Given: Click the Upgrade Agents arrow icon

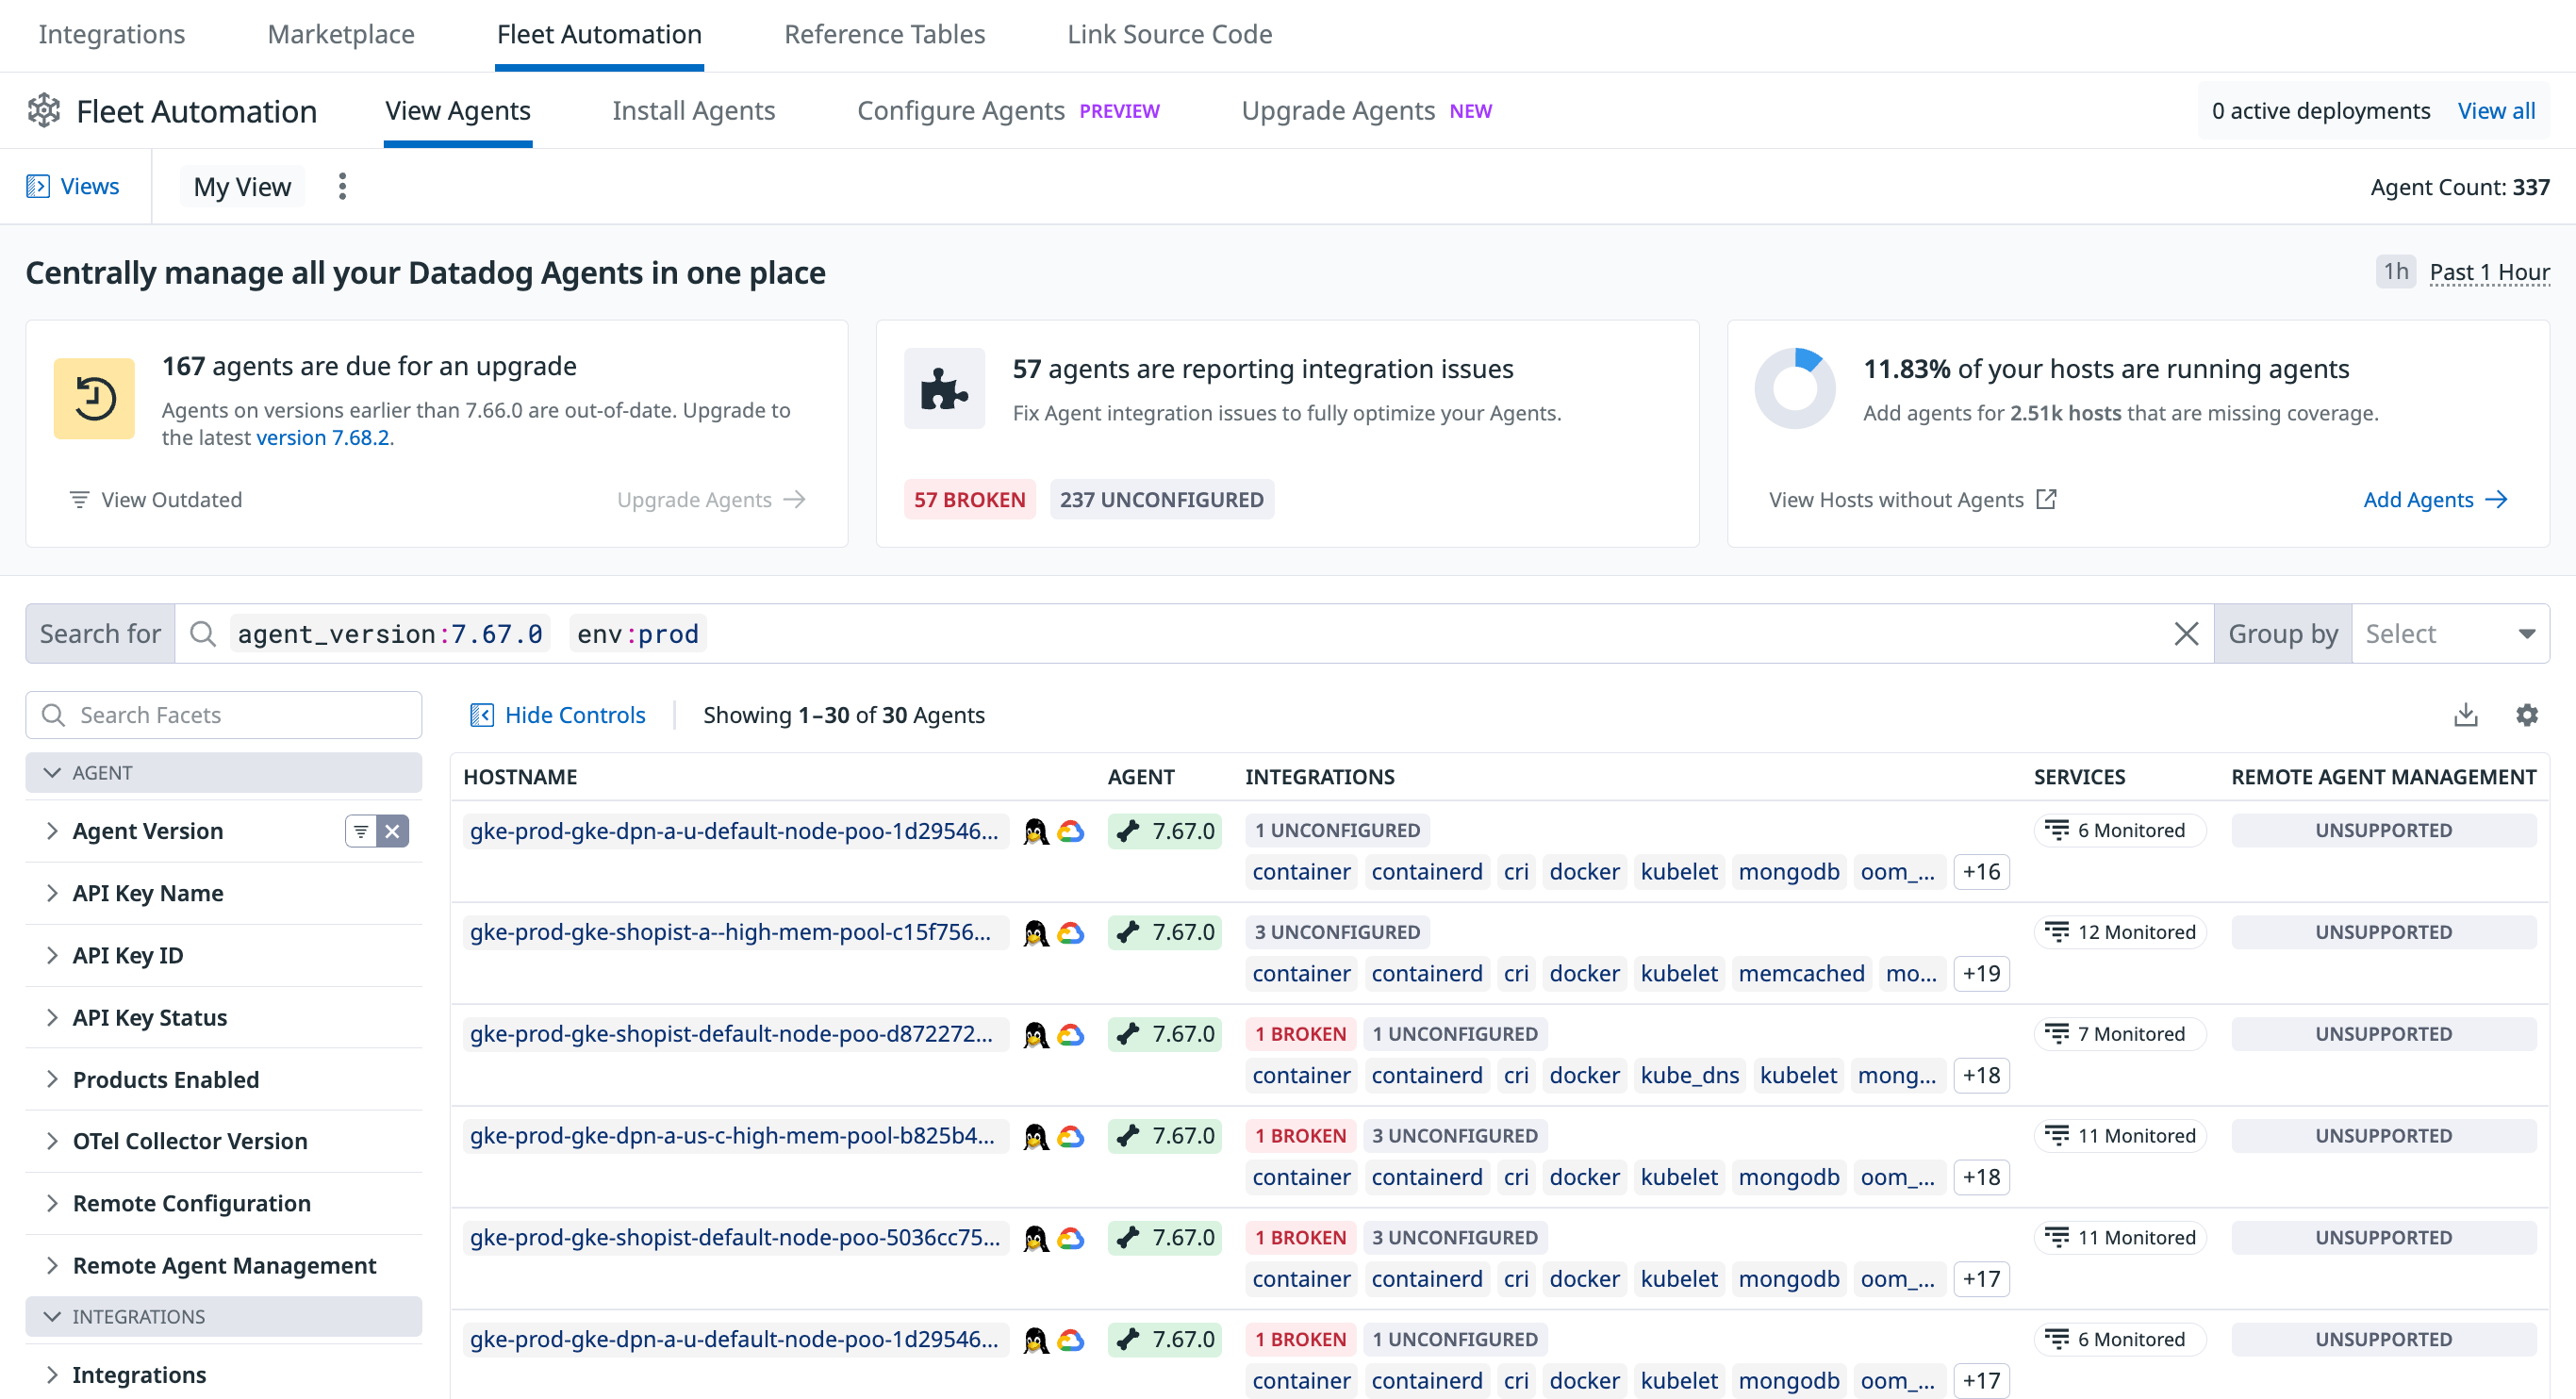Looking at the screenshot, I should 795,499.
